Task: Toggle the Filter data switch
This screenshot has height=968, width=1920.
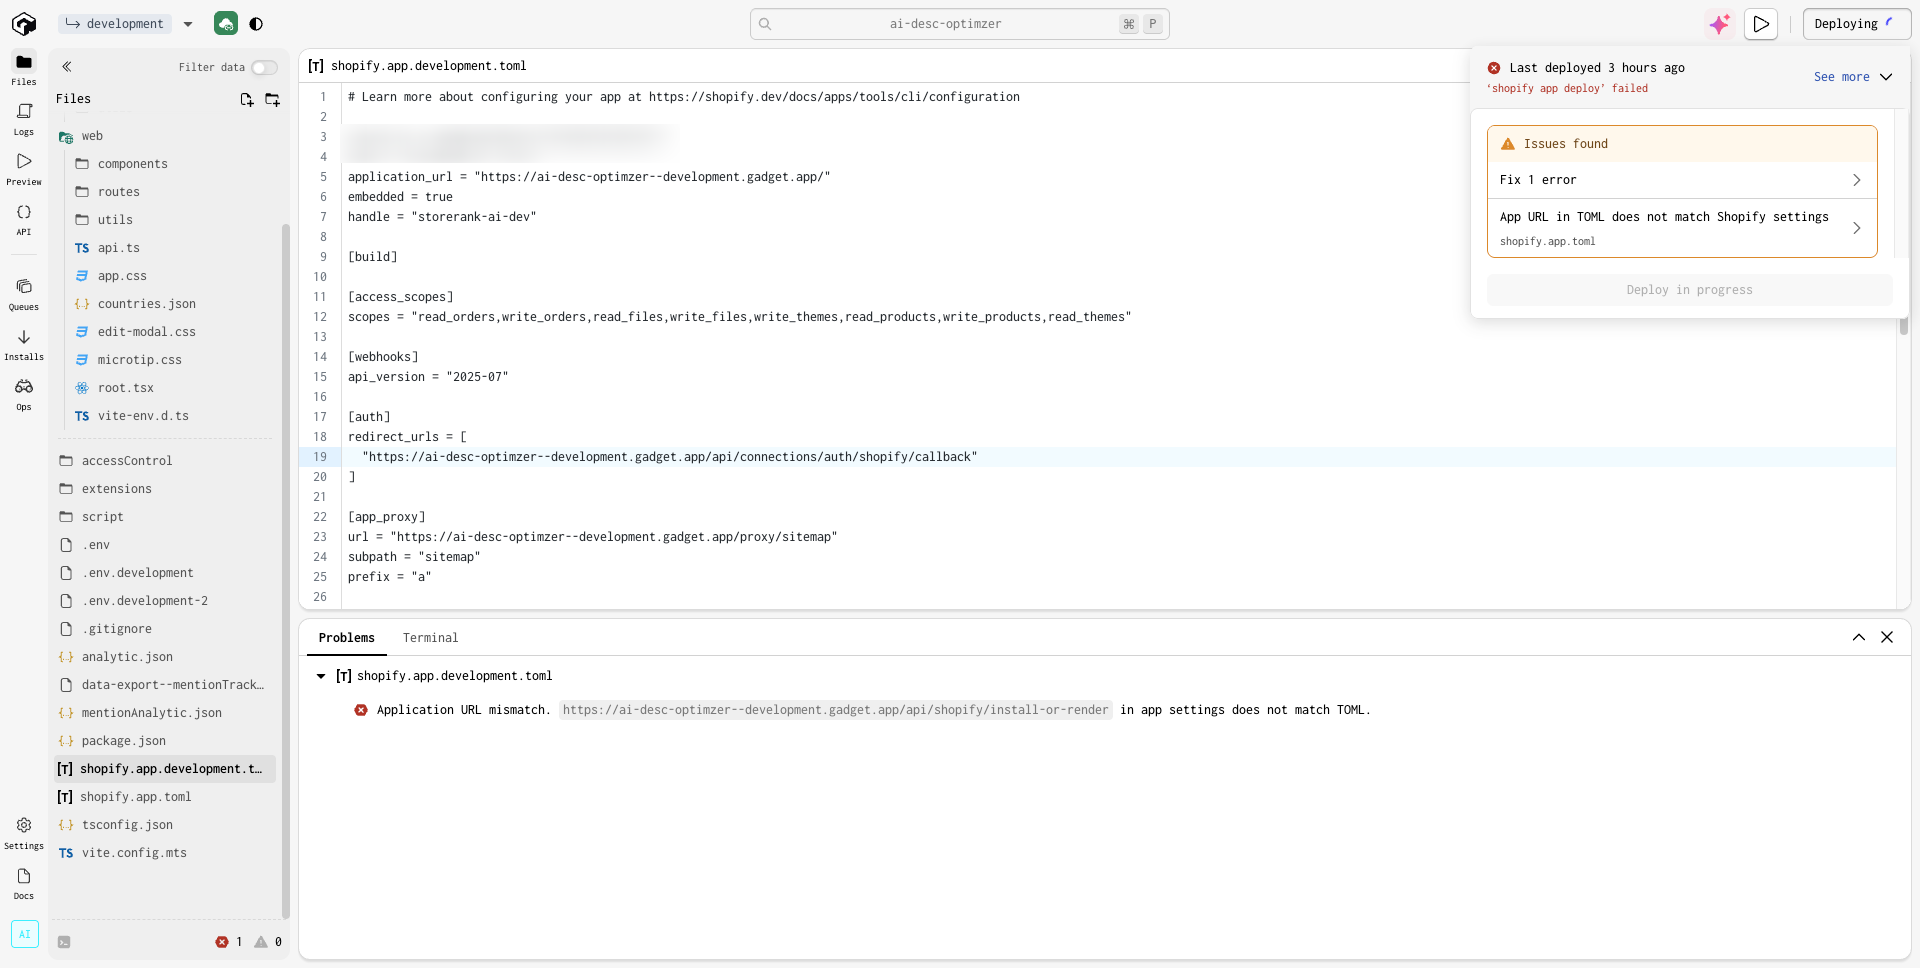Action: coord(264,67)
